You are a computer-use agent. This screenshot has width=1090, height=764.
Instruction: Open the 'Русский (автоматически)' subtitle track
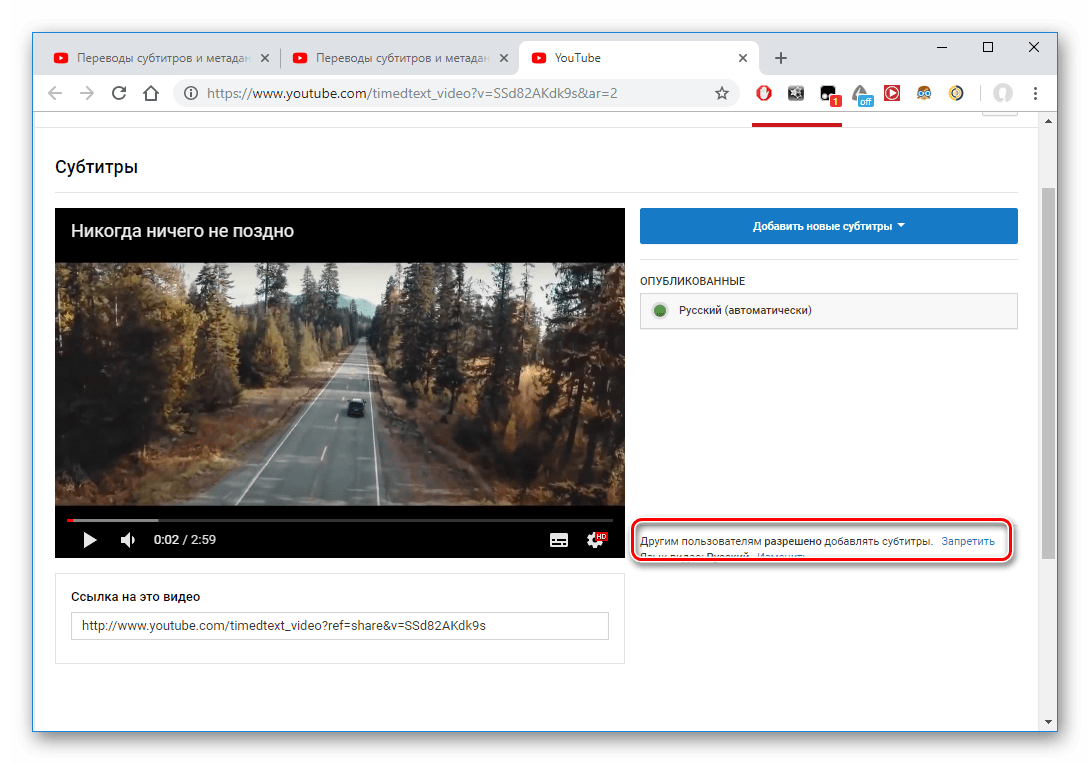pyautogui.click(x=829, y=311)
